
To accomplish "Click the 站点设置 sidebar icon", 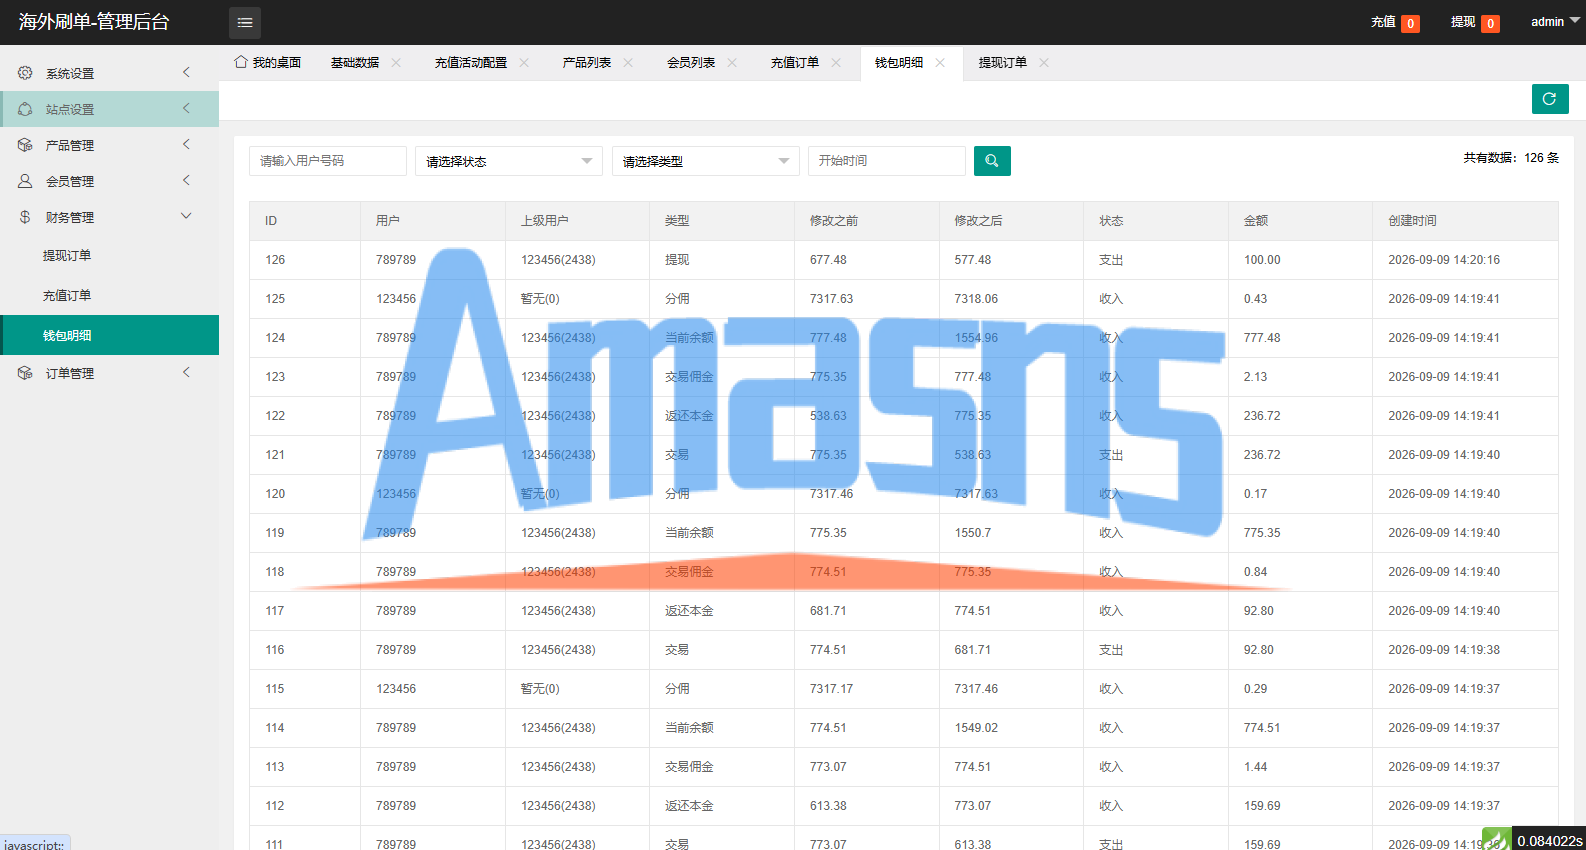I will pyautogui.click(x=25, y=109).
